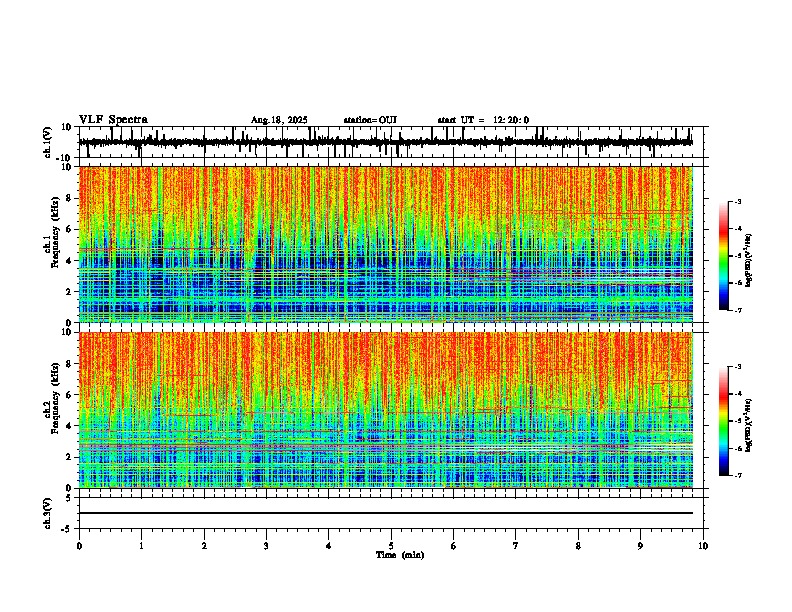Click the ch.1 spectrogram color scale bar

coord(724,256)
